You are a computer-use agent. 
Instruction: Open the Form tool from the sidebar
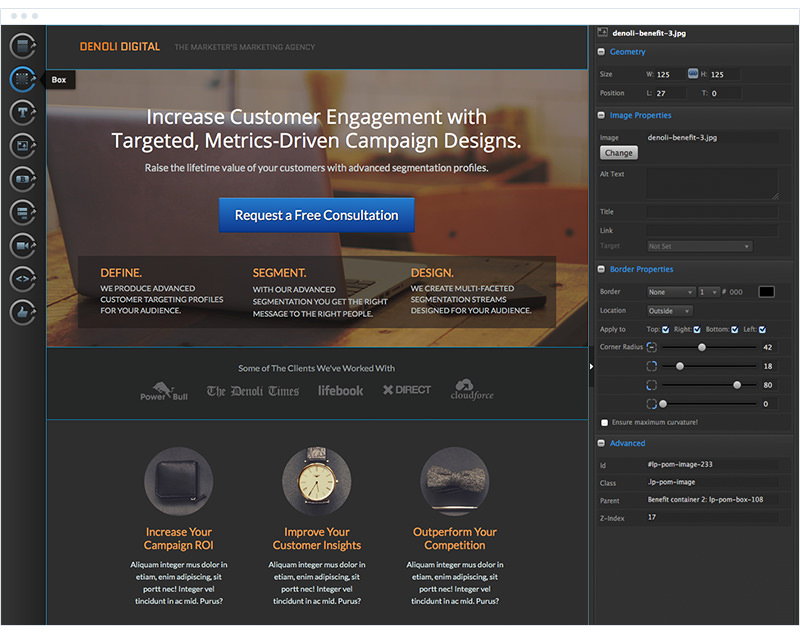(x=22, y=212)
